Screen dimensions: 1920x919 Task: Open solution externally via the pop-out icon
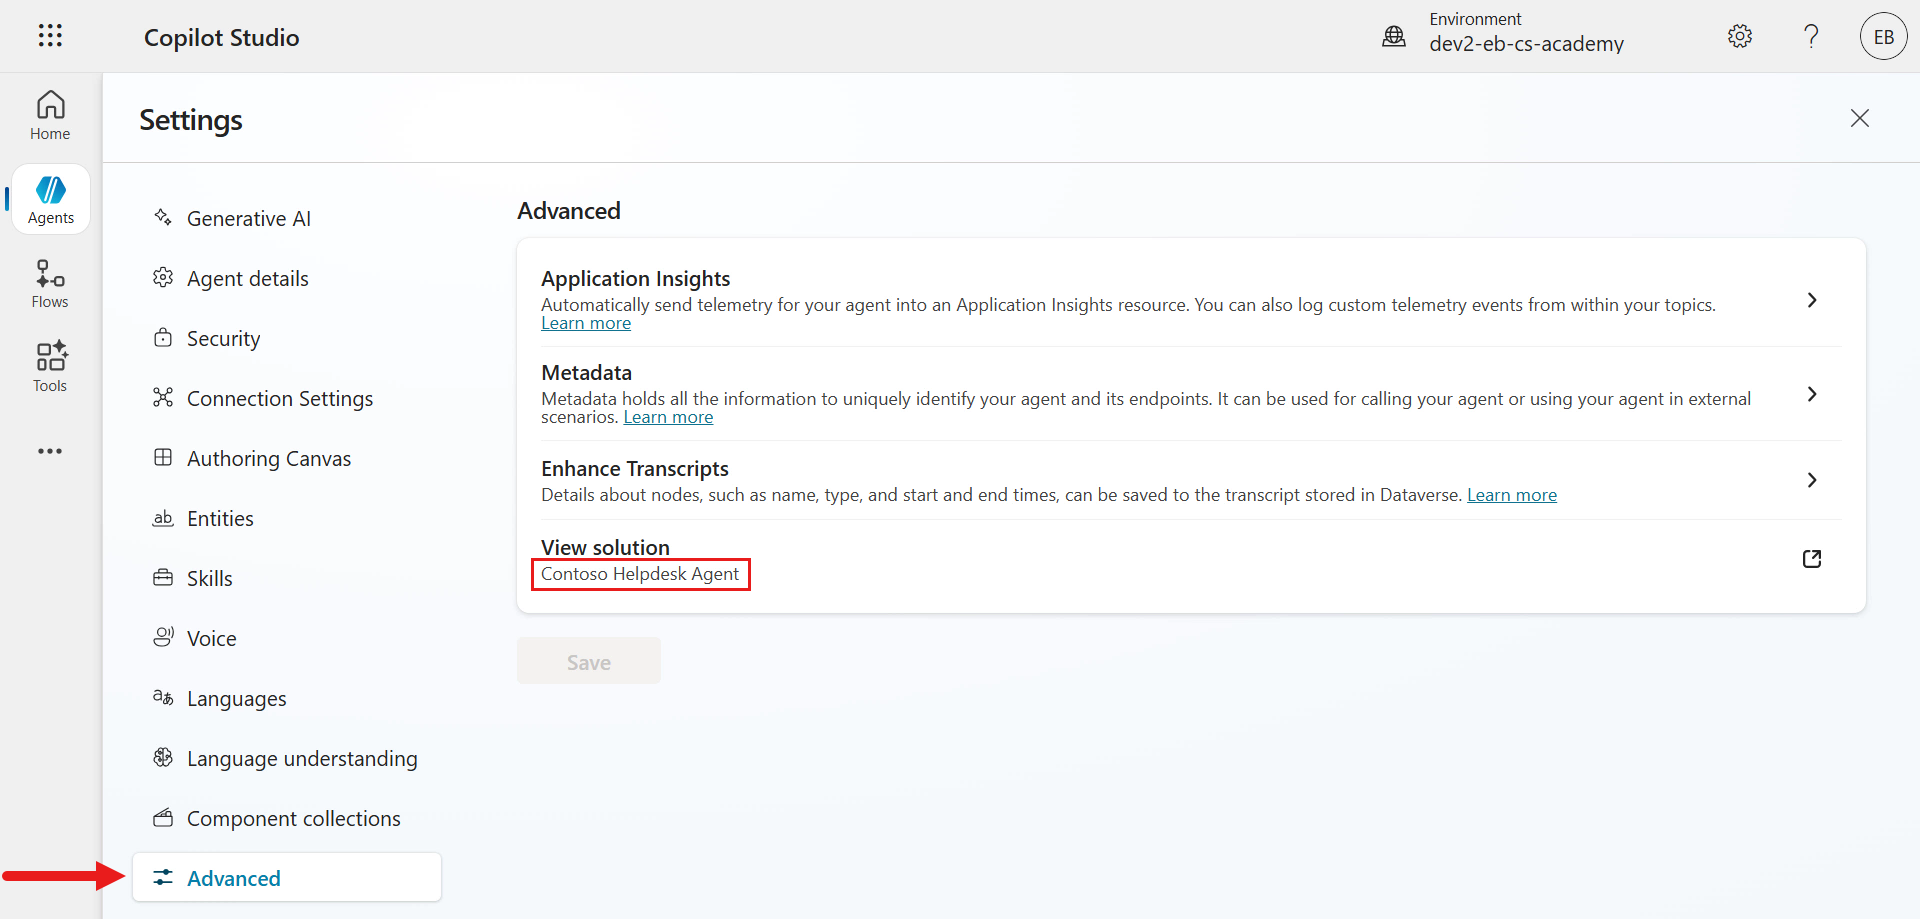click(1813, 559)
